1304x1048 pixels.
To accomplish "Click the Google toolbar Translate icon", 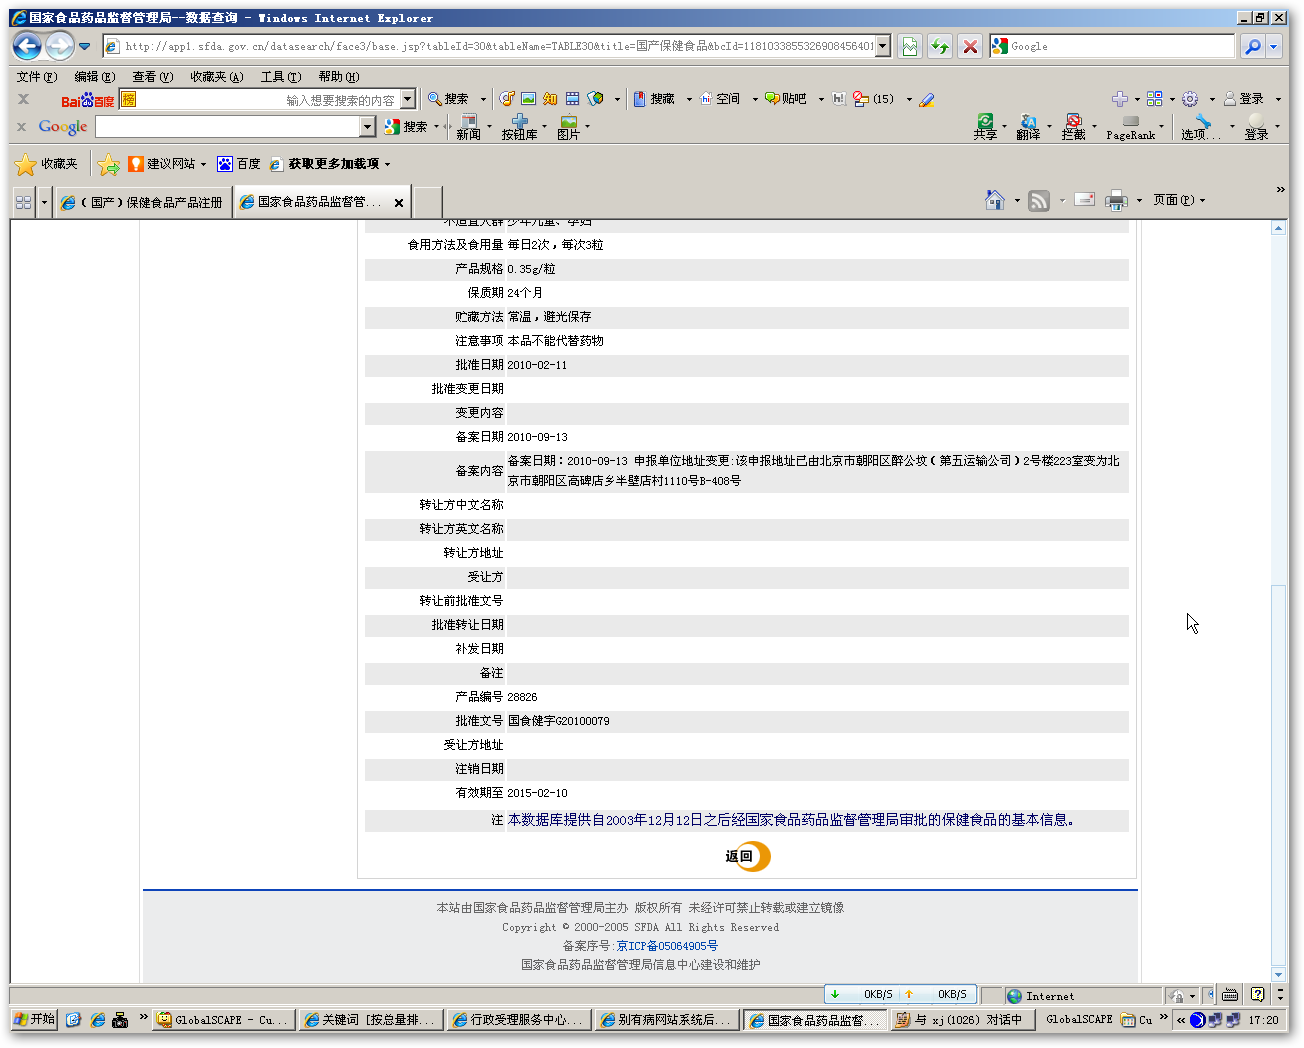I will coord(1028,126).
